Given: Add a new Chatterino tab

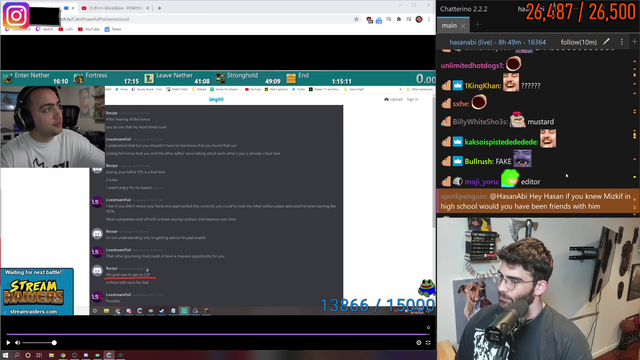Looking at the screenshot, I should [x=478, y=25].
